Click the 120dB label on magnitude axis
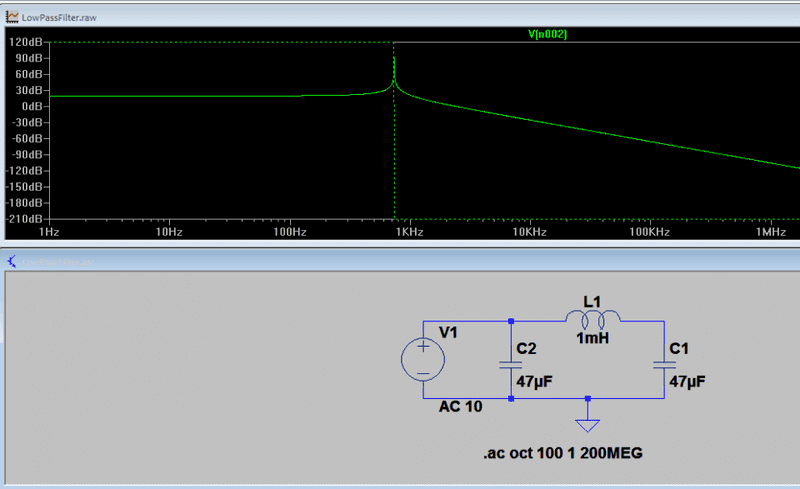The image size is (800, 489). [24, 42]
